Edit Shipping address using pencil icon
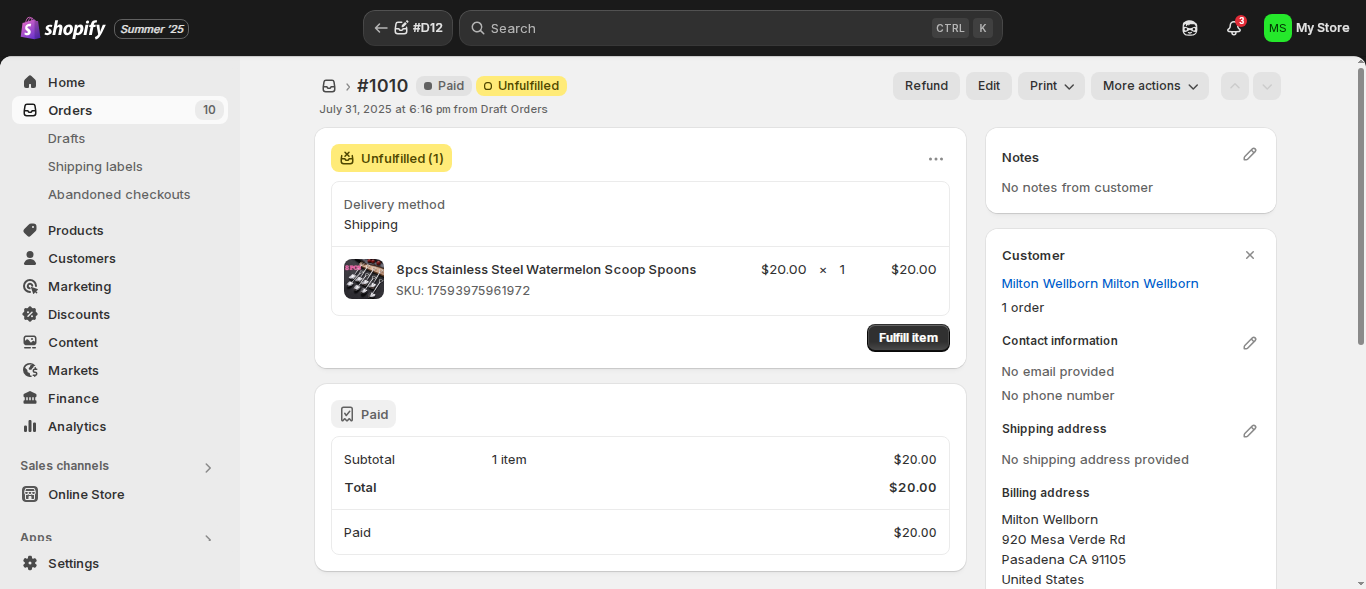This screenshot has height=589, width=1366. (1249, 431)
